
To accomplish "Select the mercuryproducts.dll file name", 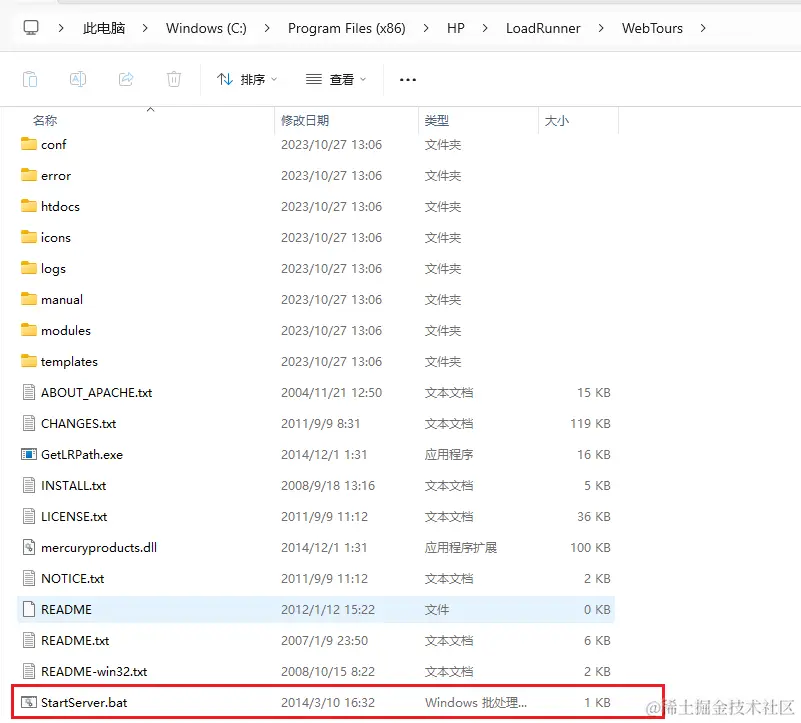I will [99, 548].
